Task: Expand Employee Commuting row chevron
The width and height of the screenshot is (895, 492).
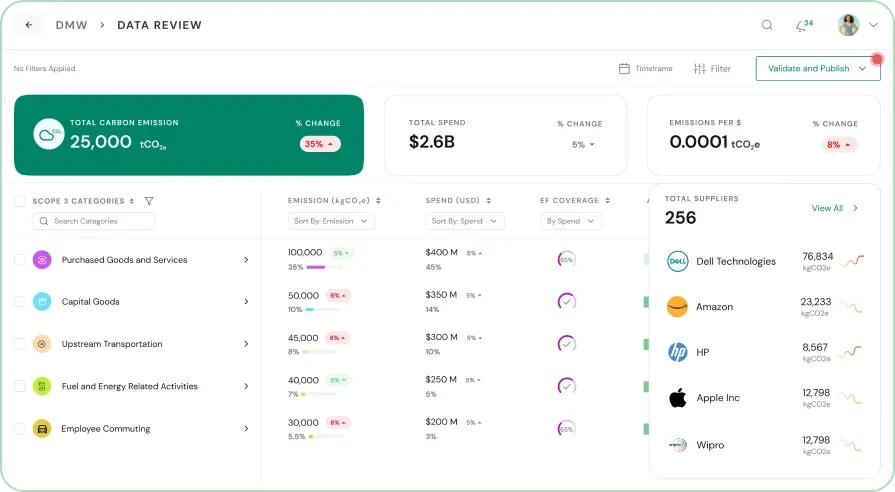Action: pyautogui.click(x=246, y=428)
